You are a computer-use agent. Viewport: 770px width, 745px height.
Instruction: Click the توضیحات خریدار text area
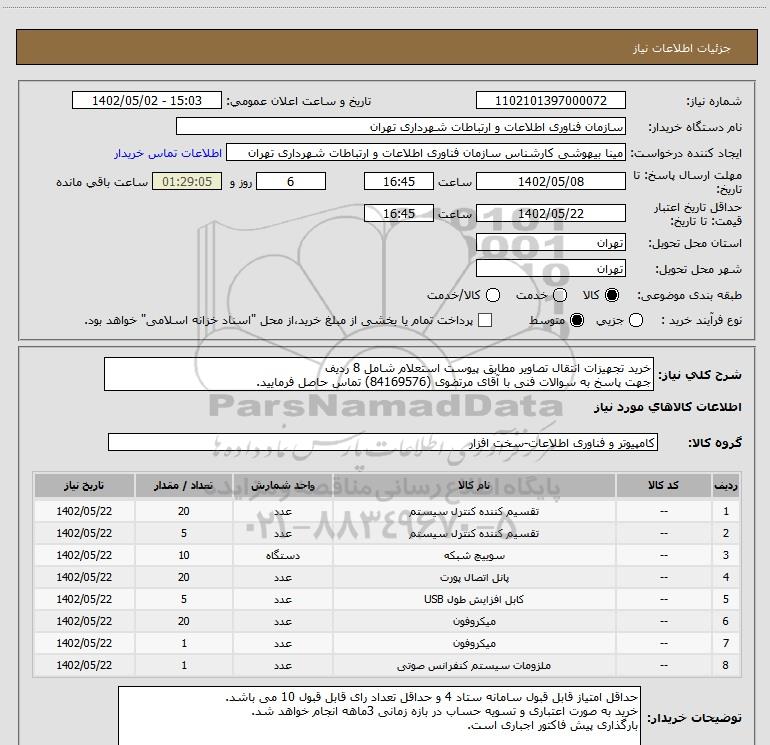coord(380,716)
